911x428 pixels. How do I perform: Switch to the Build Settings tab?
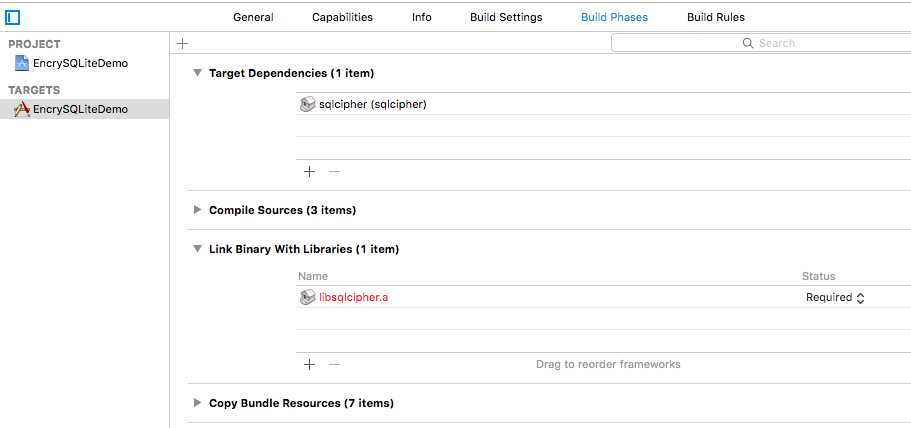(x=506, y=17)
